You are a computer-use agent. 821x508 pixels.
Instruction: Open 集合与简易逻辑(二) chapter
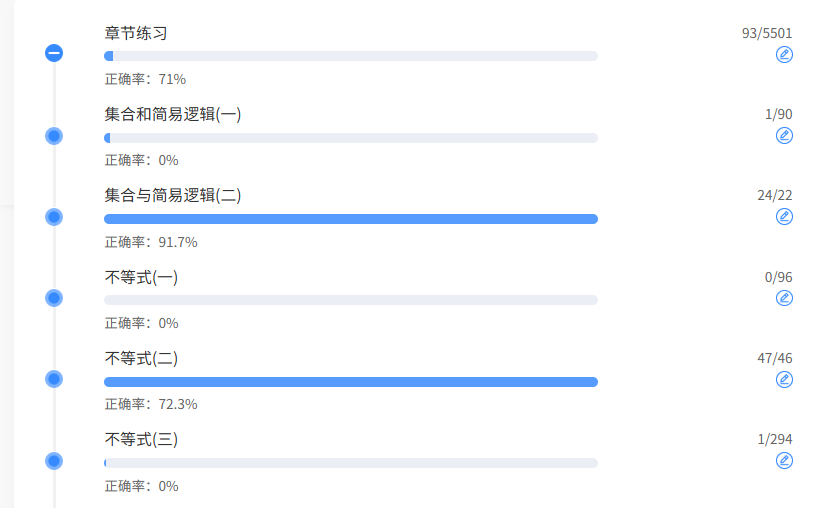172,196
